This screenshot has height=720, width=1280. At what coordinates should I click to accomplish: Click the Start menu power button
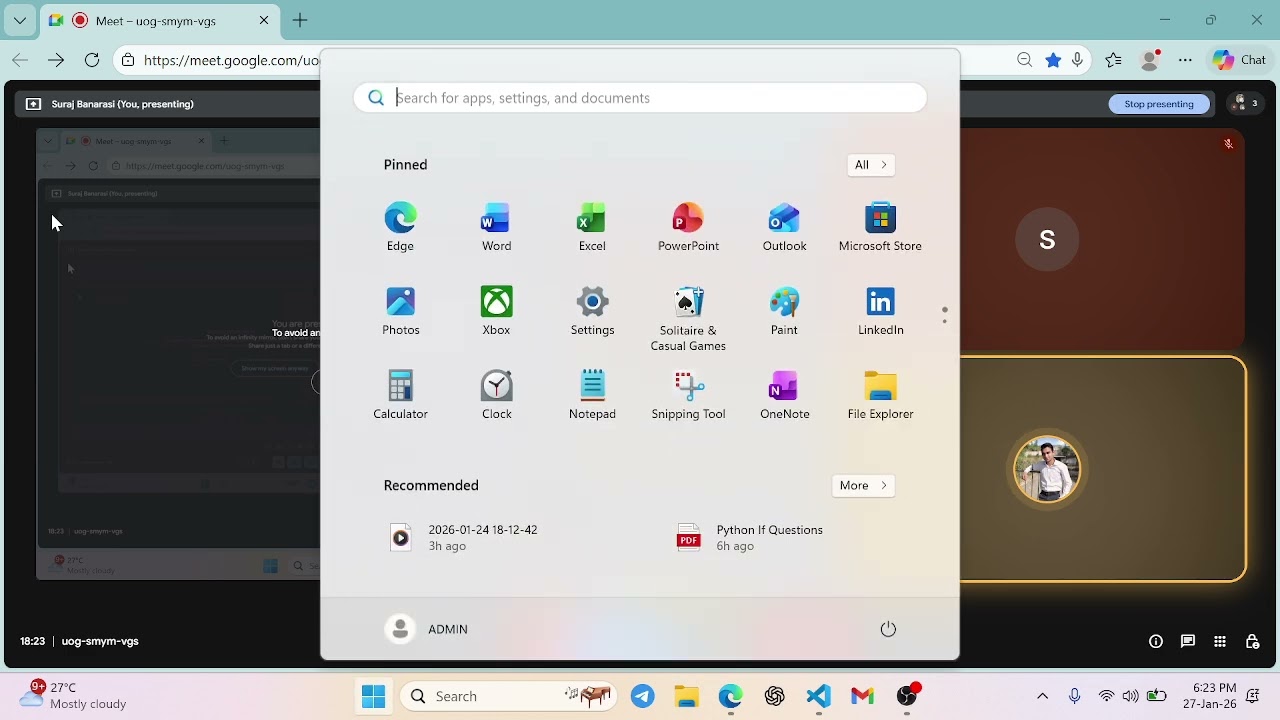coord(888,629)
